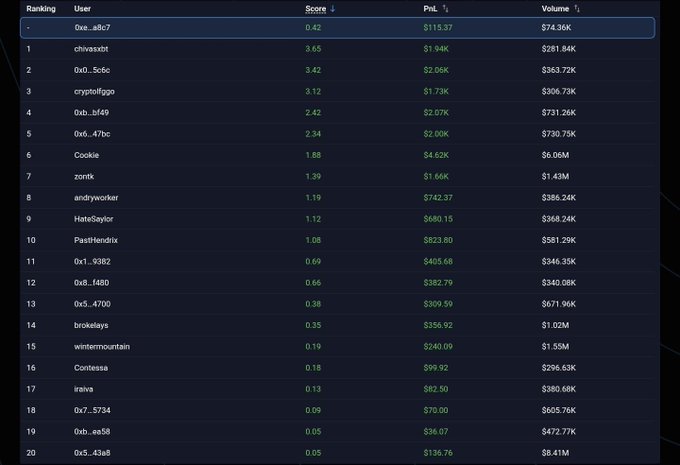Open user 0x5...43a8 row
The width and height of the screenshot is (680, 465).
(x=337, y=453)
